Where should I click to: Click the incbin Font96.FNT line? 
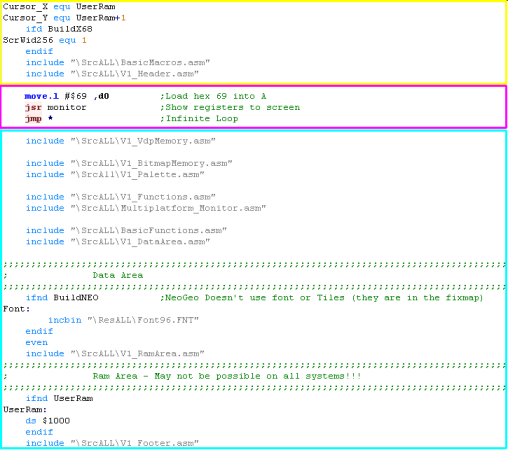[x=124, y=320]
